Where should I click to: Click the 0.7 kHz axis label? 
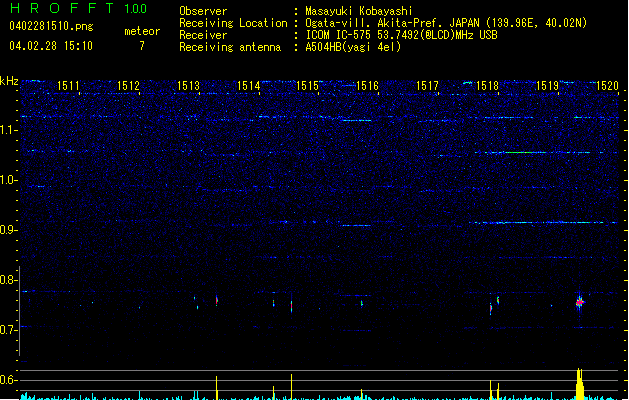click(8, 330)
